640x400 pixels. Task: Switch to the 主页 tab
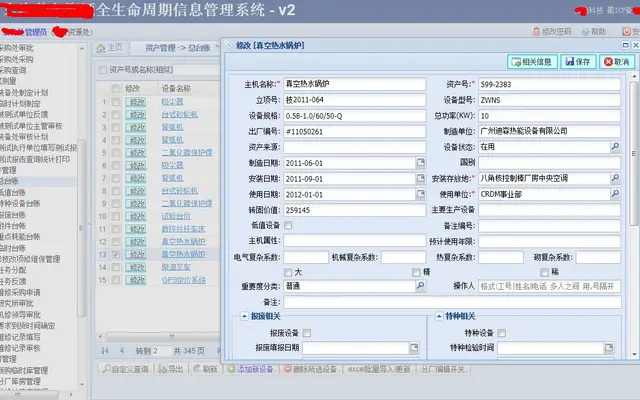click(x=109, y=48)
